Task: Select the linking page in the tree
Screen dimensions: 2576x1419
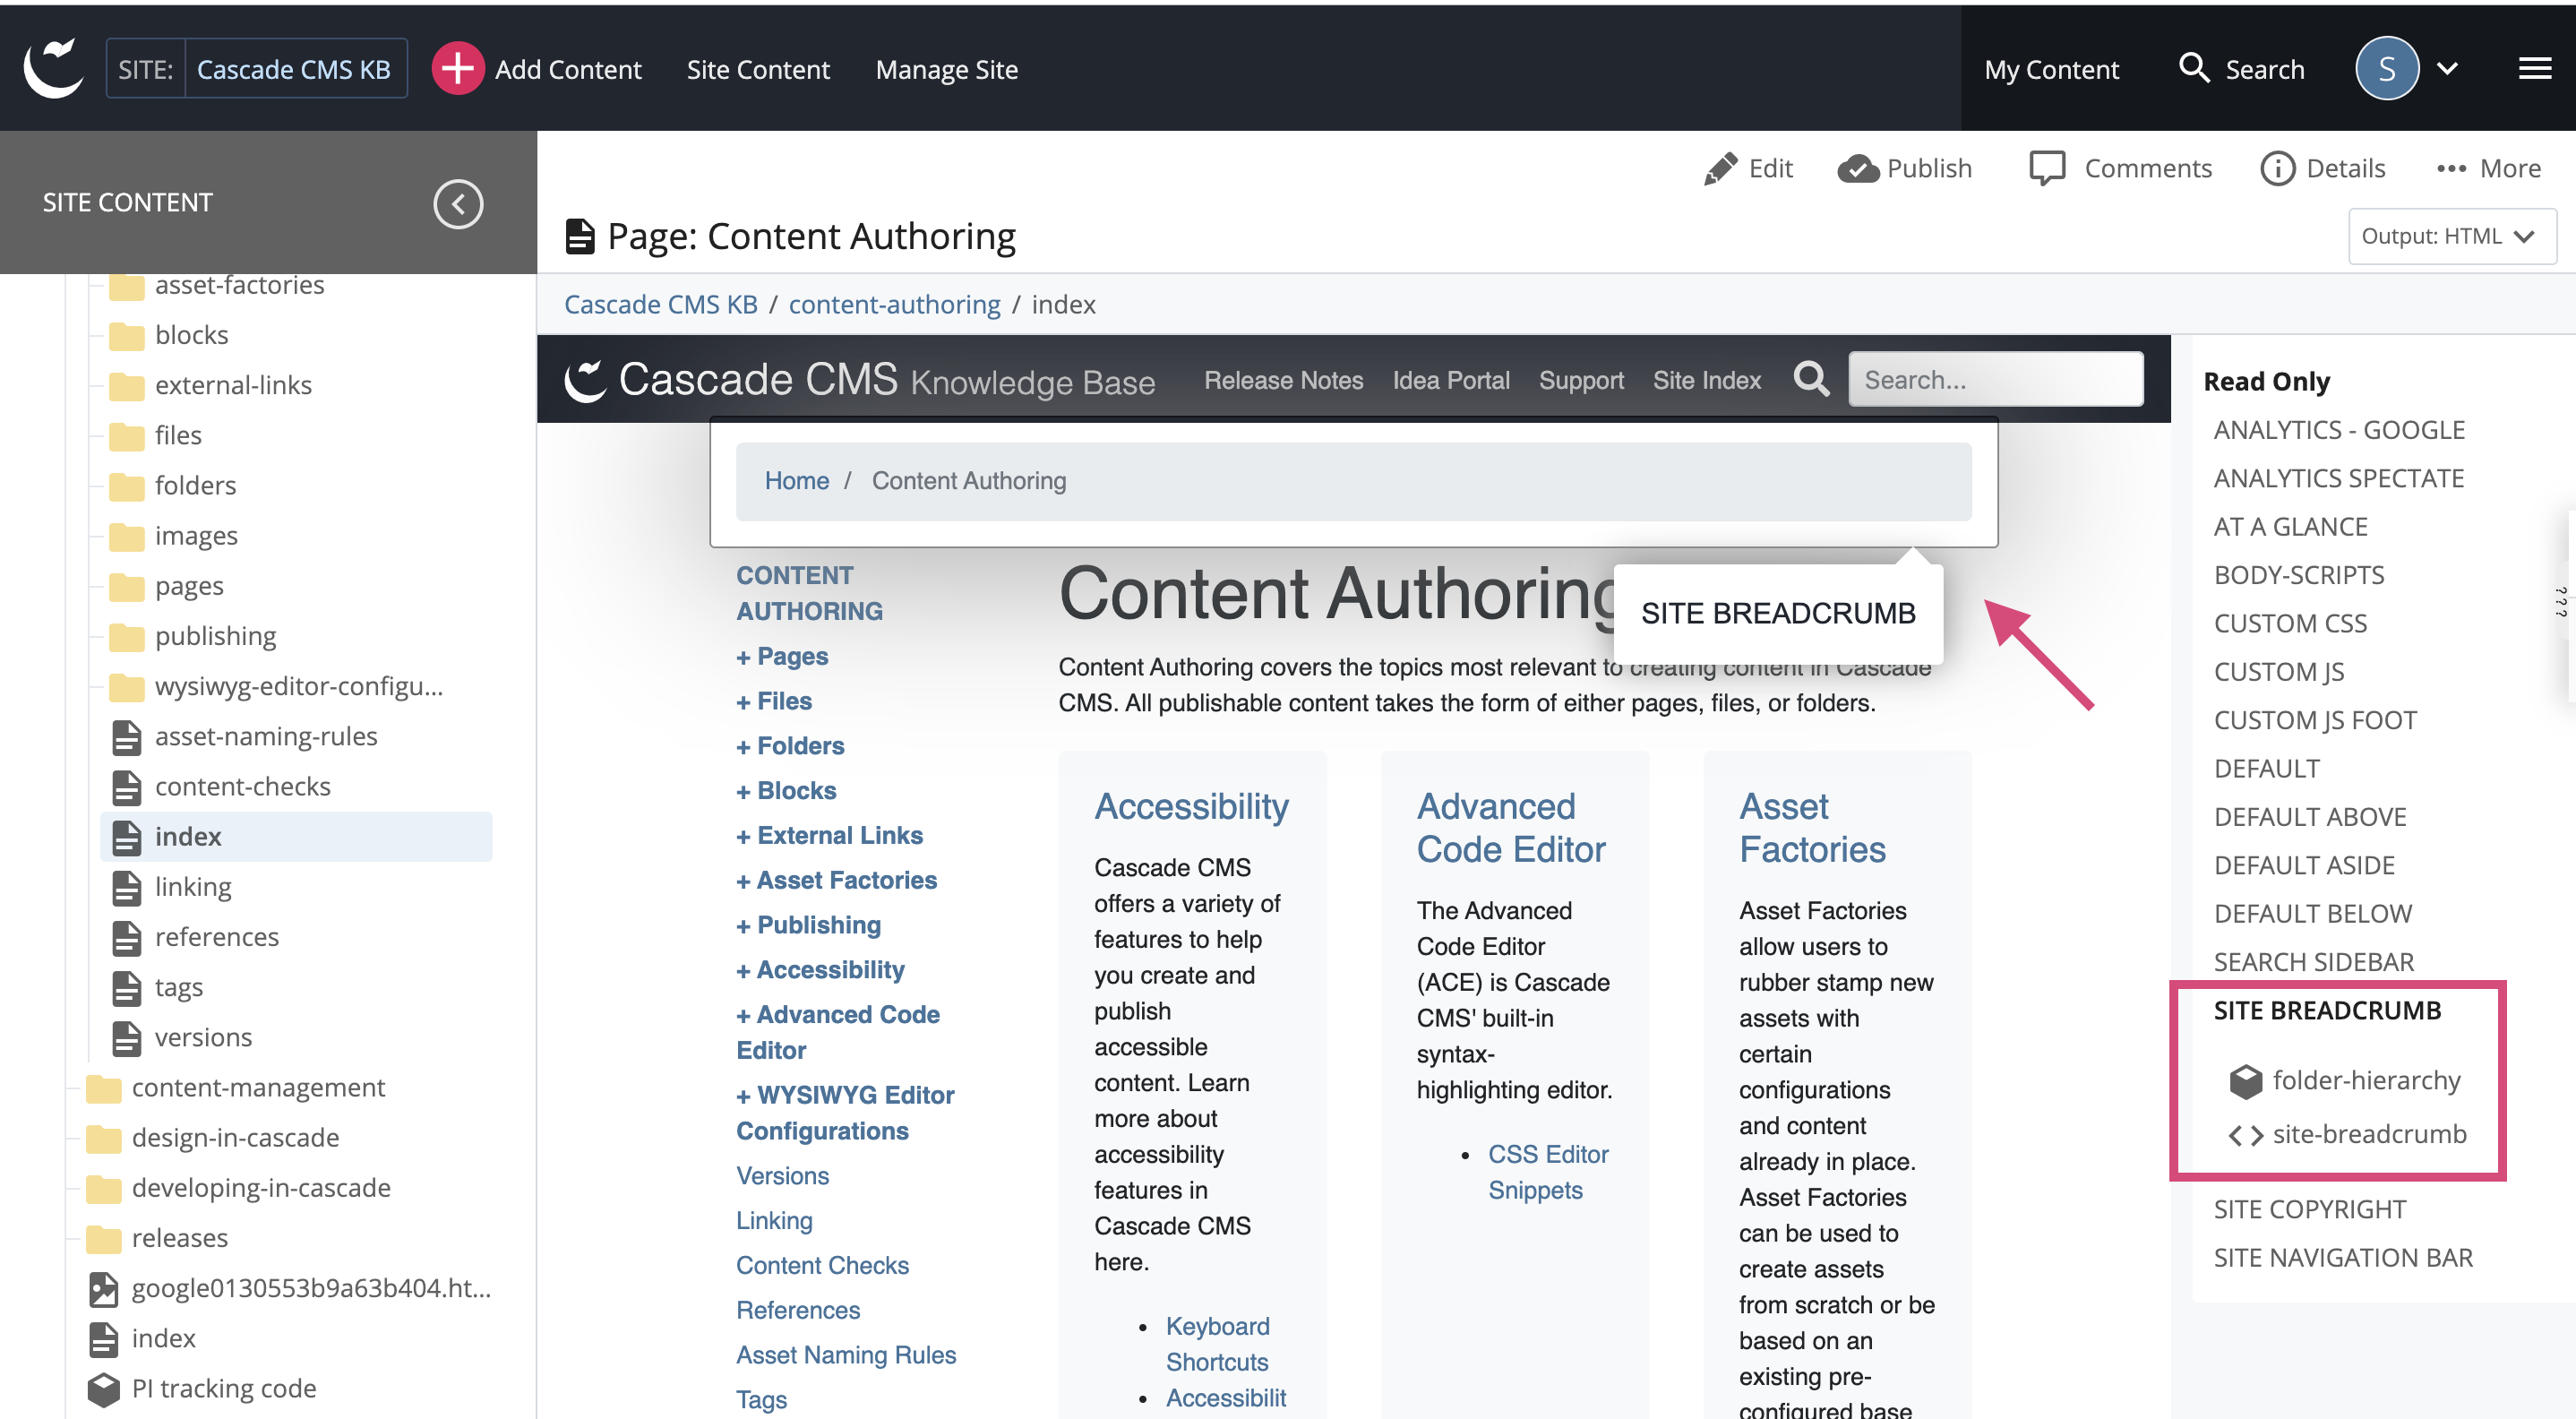Action: click(193, 887)
